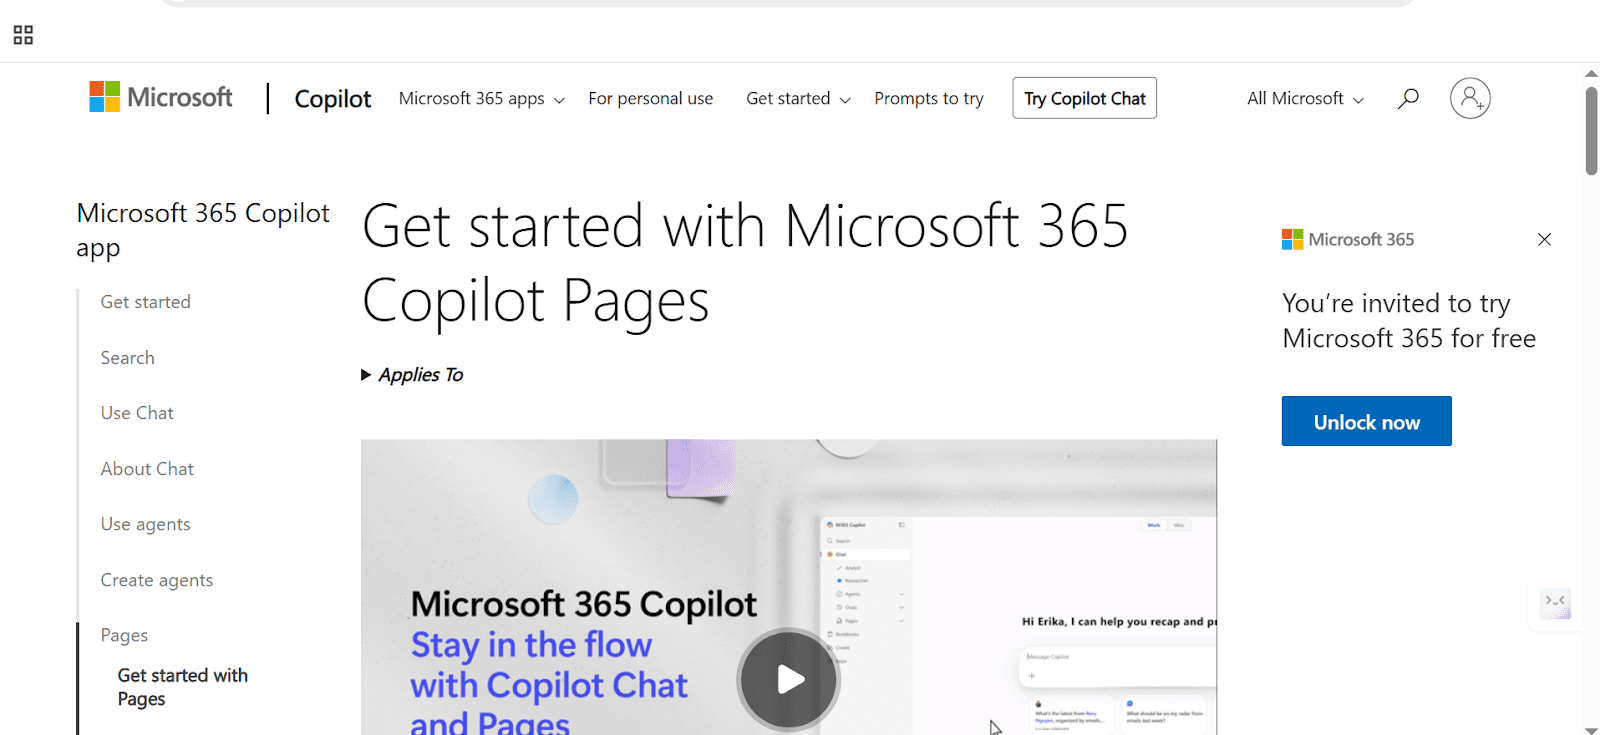Click the account sign-in avatar icon
Viewport: 1600px width, 735px height.
pos(1470,98)
